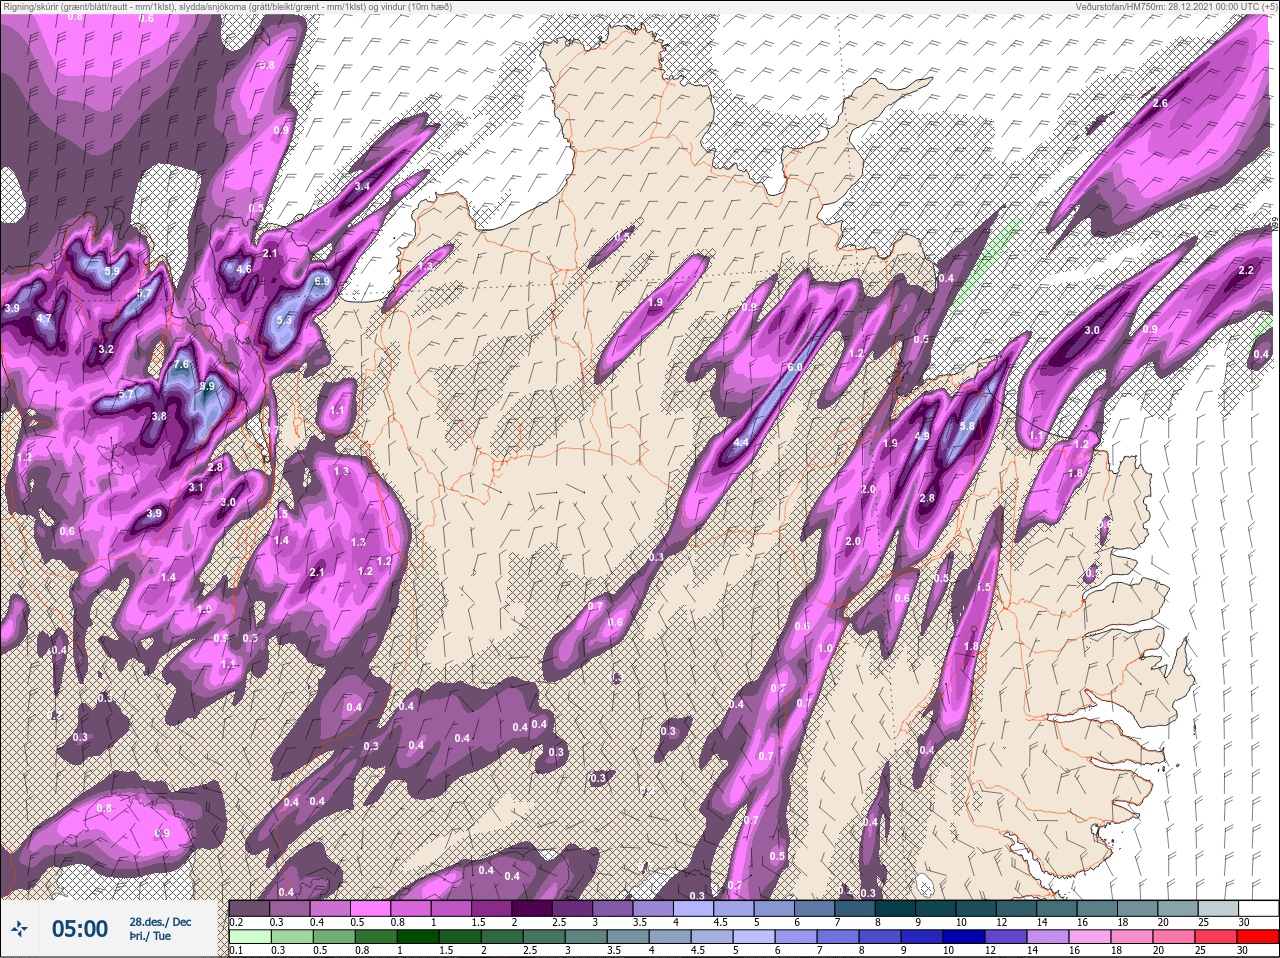
Task: Click the Veðurstofan logo icon beside 05:00
Action: [x=19, y=929]
